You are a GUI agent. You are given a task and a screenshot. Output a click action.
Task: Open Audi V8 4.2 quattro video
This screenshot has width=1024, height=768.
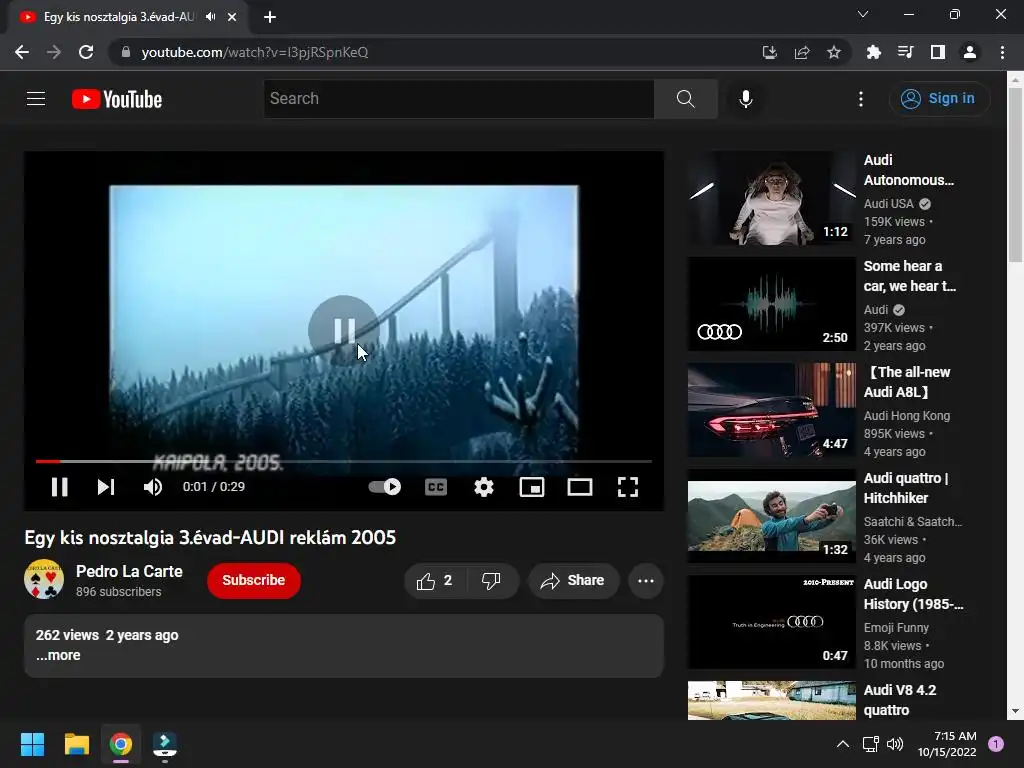tap(771, 701)
